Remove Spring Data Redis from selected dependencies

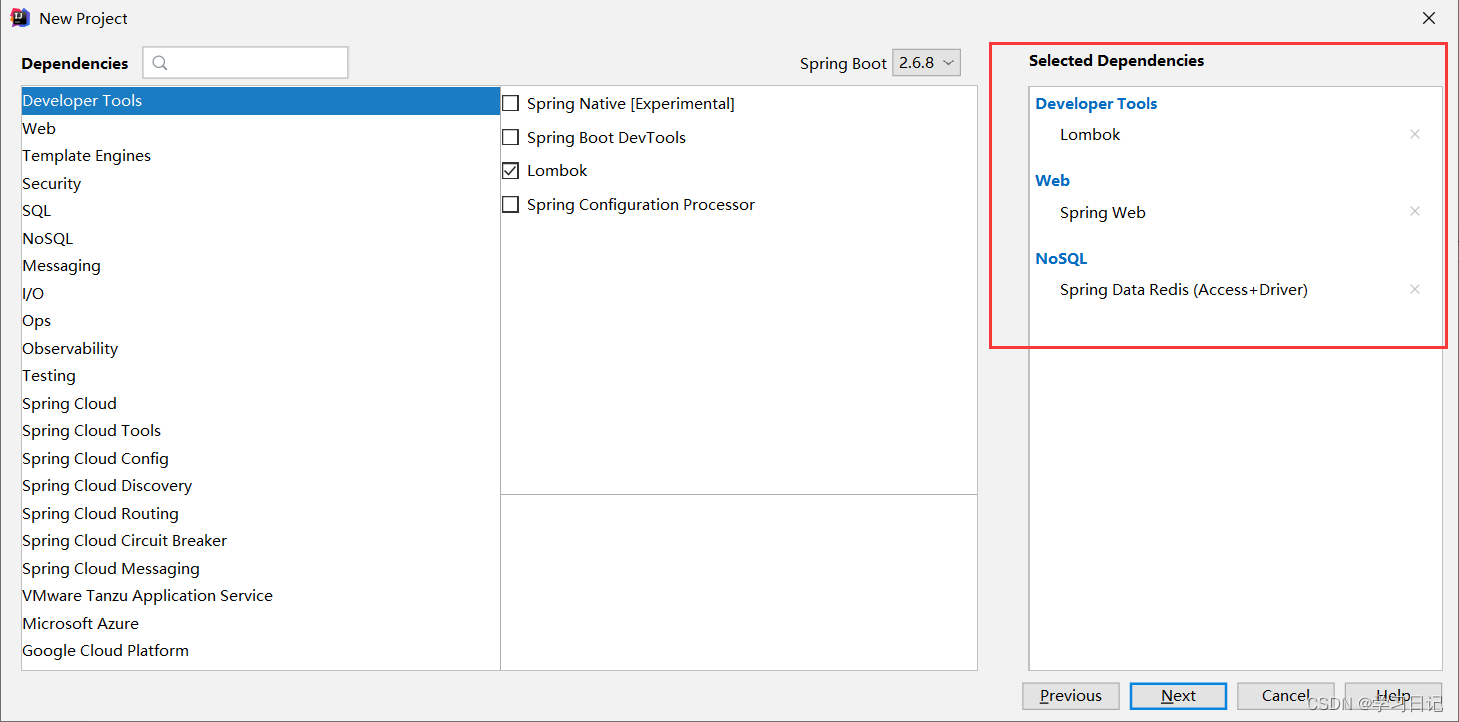click(1414, 289)
